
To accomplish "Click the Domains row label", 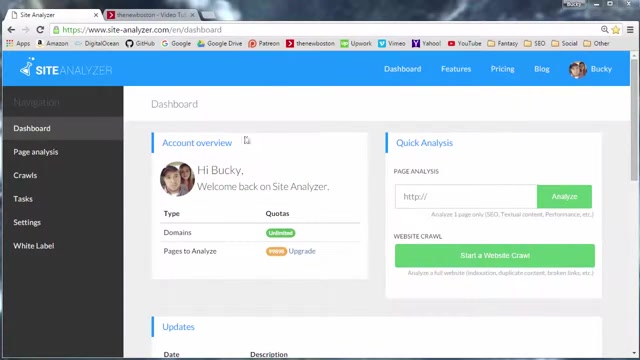I will (x=178, y=232).
